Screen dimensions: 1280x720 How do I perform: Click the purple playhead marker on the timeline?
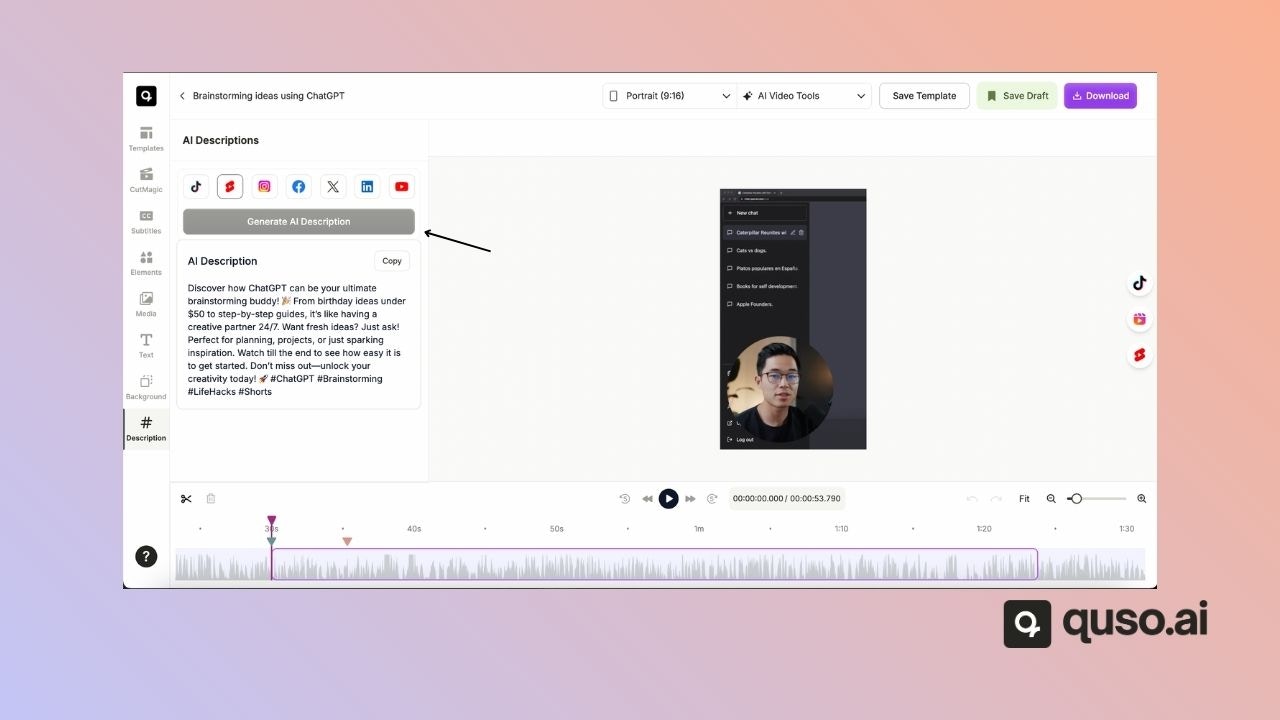tap(271, 521)
